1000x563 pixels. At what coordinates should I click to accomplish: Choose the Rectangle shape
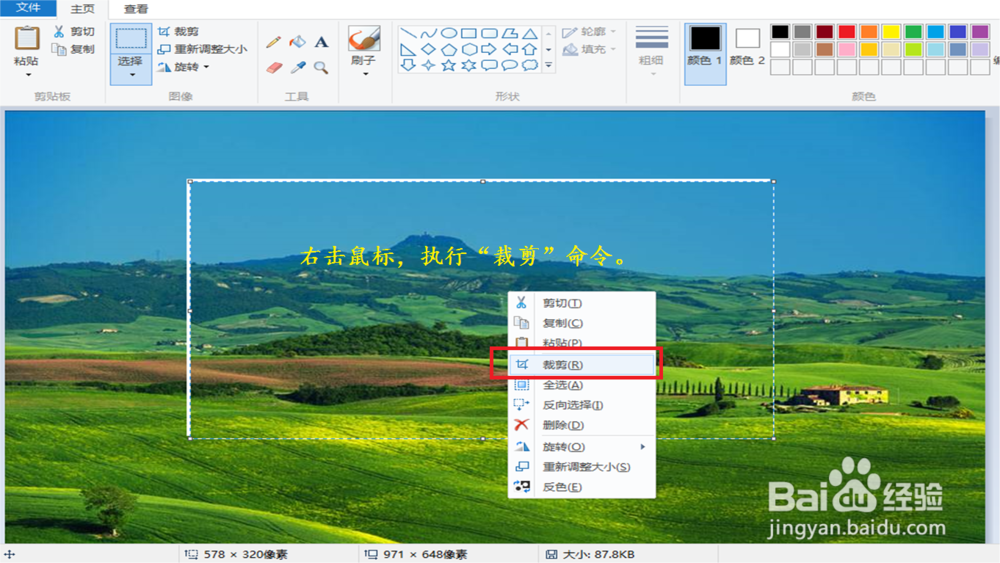pyautogui.click(x=469, y=33)
